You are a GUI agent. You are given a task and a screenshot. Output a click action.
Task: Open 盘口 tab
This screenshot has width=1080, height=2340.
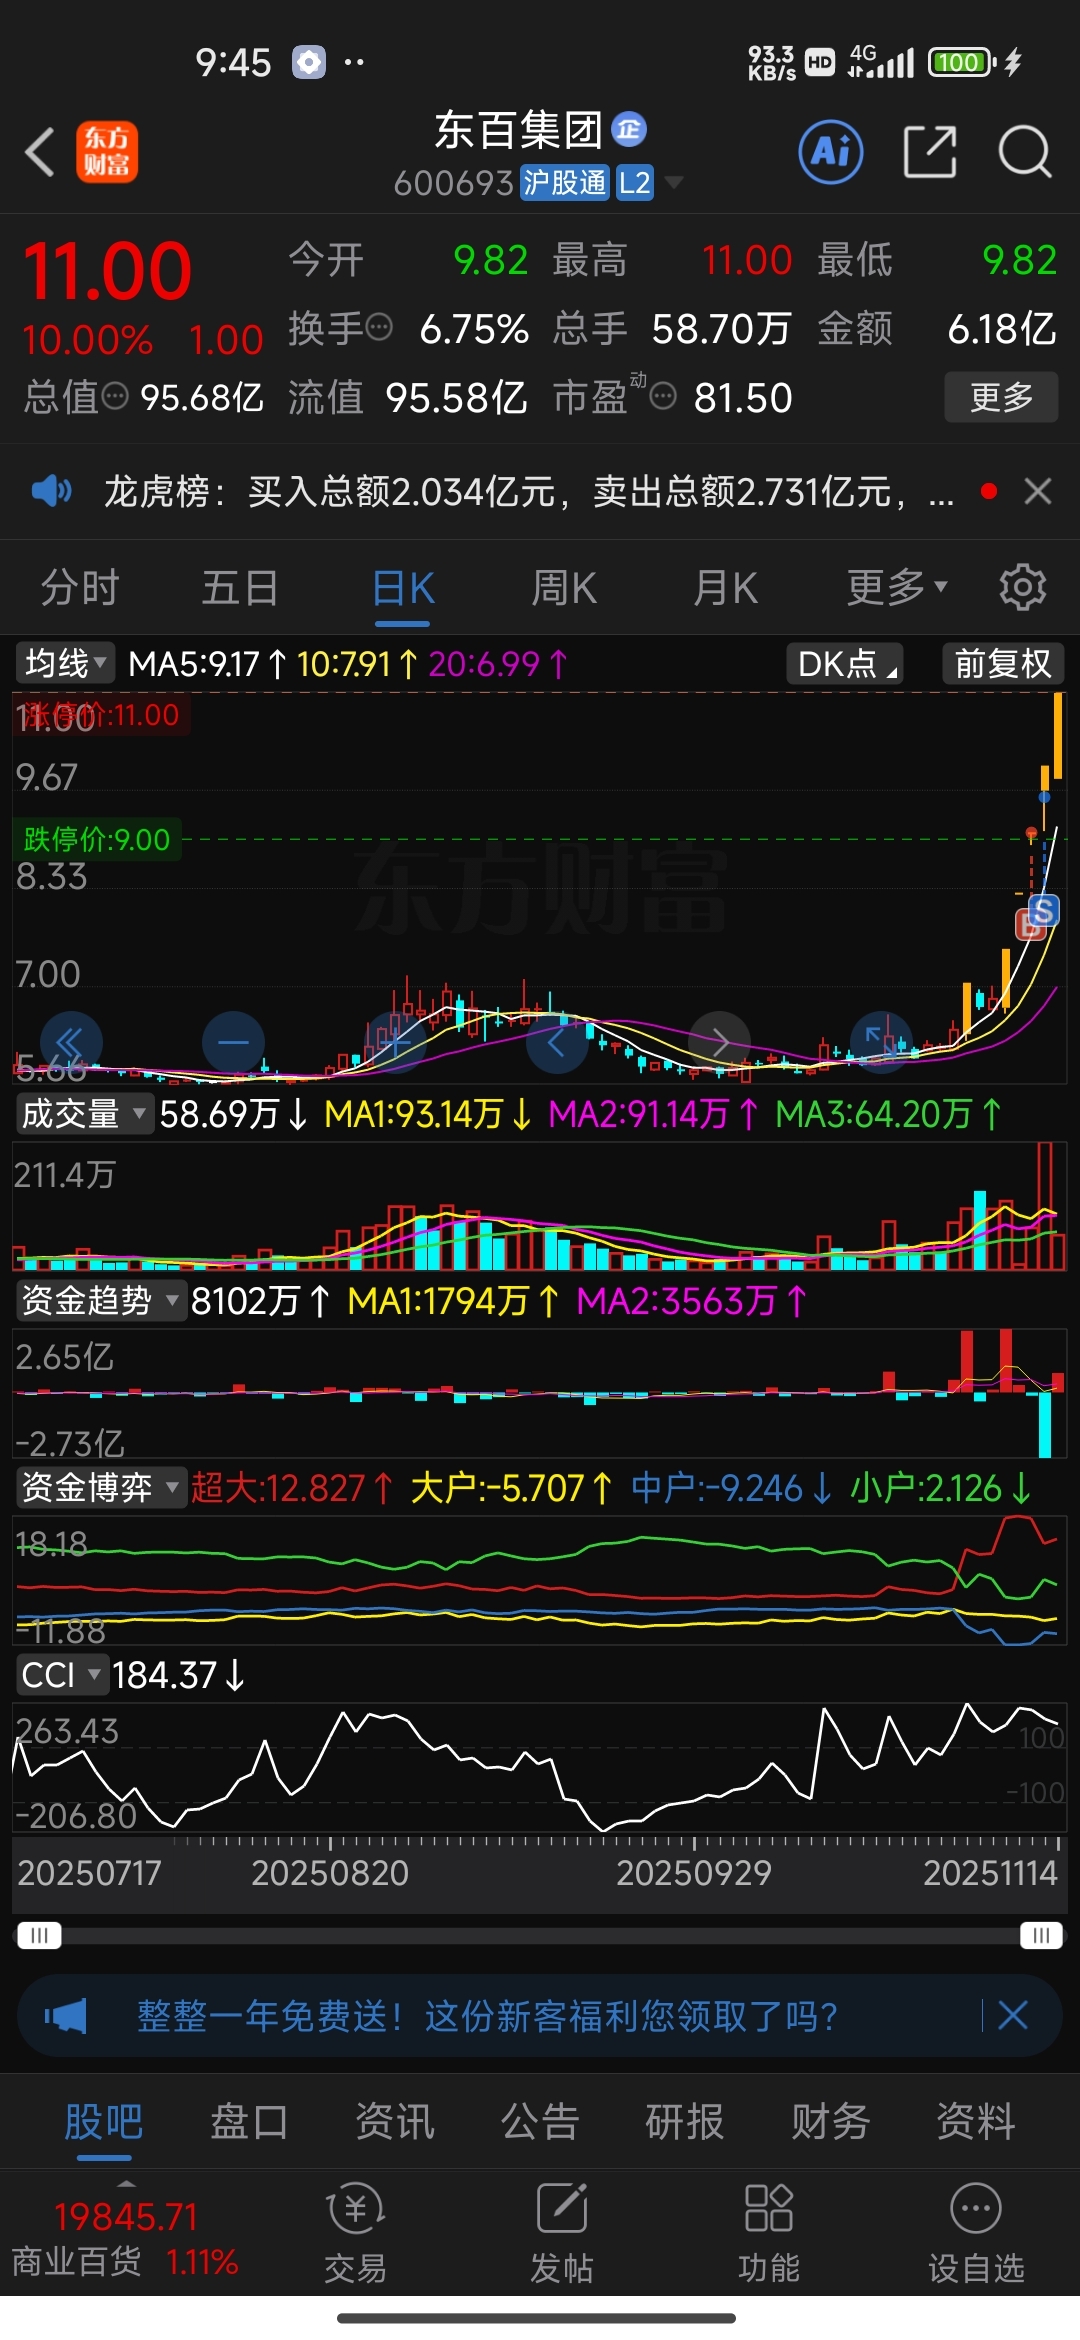249,2121
